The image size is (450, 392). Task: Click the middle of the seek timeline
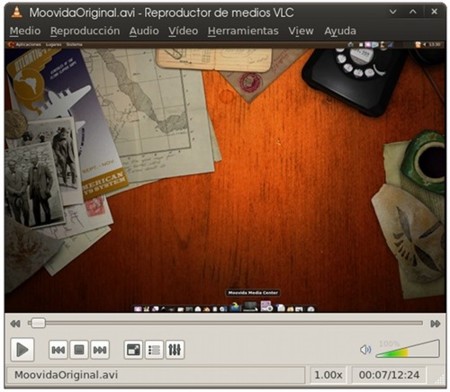(226, 323)
